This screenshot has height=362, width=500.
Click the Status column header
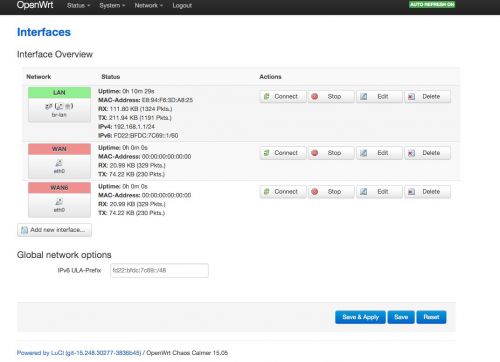pos(111,77)
